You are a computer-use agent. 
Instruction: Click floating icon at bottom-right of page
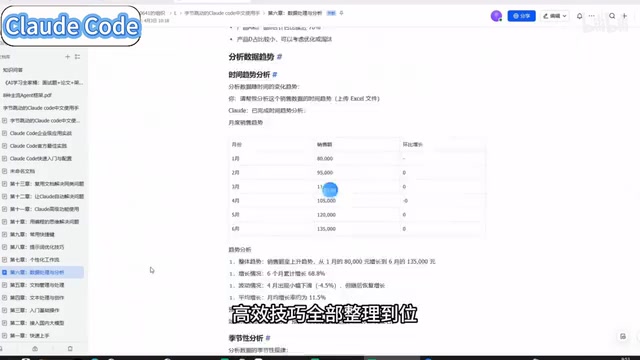click(623, 336)
